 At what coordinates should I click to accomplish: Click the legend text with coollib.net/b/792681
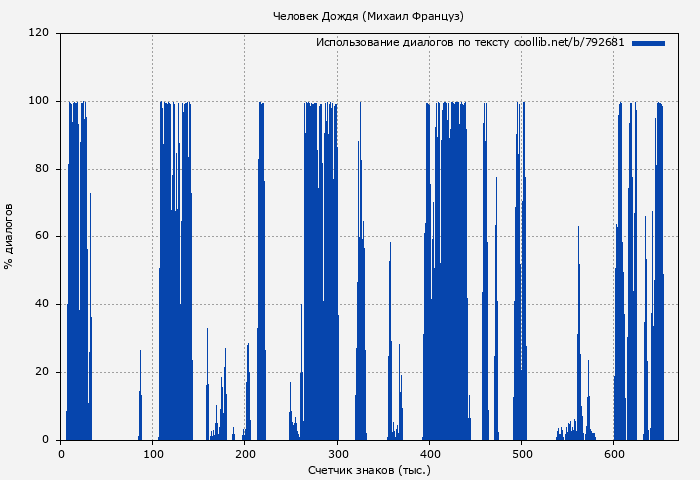point(469,43)
